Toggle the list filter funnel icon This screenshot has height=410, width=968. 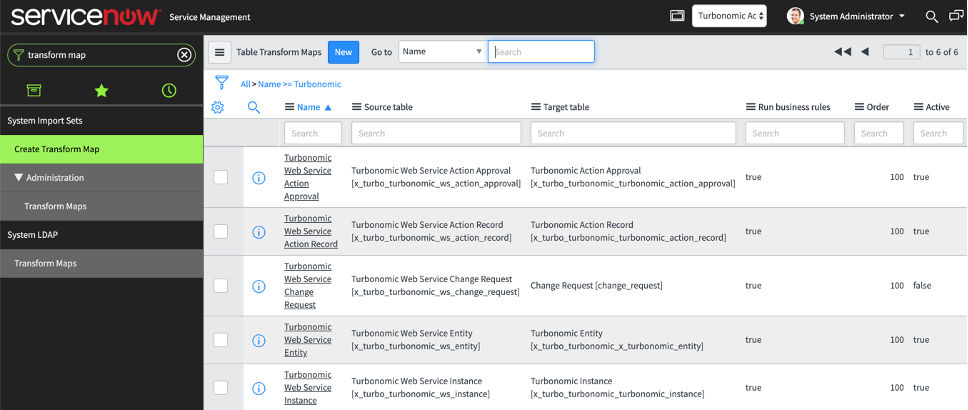coord(222,82)
